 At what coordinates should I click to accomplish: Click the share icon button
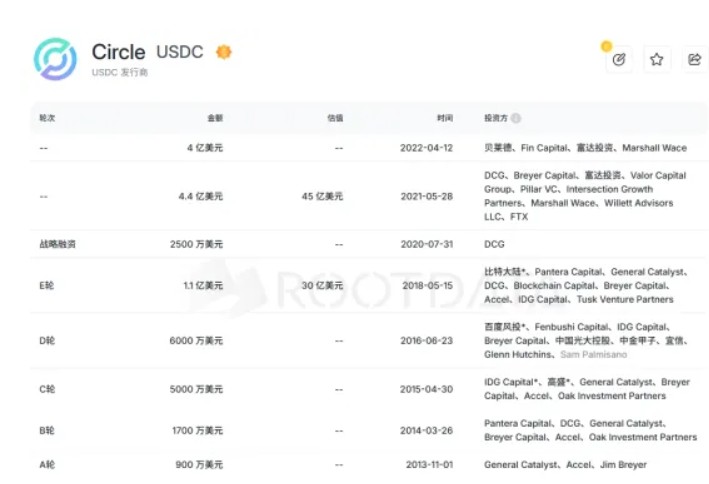click(x=694, y=59)
